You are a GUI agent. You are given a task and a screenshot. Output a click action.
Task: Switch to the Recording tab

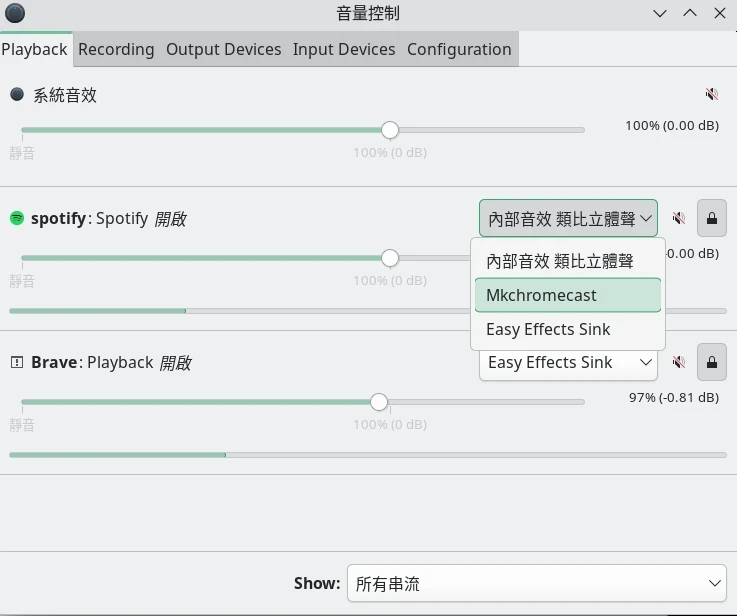tap(116, 49)
